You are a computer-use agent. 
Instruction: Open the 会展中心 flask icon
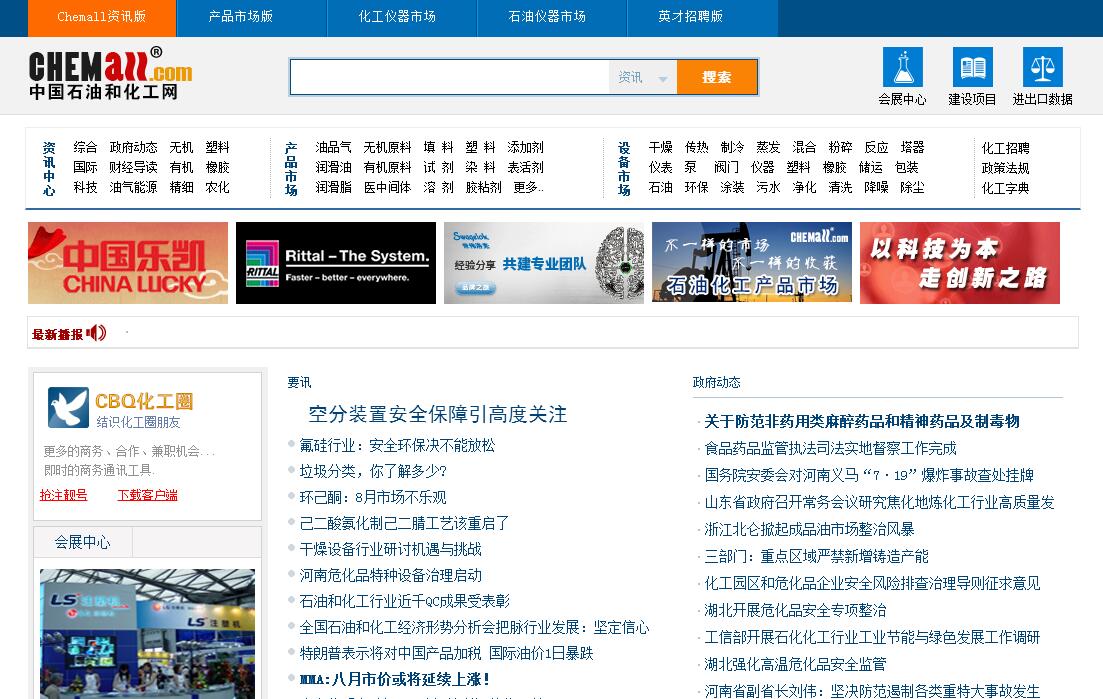(x=902, y=68)
